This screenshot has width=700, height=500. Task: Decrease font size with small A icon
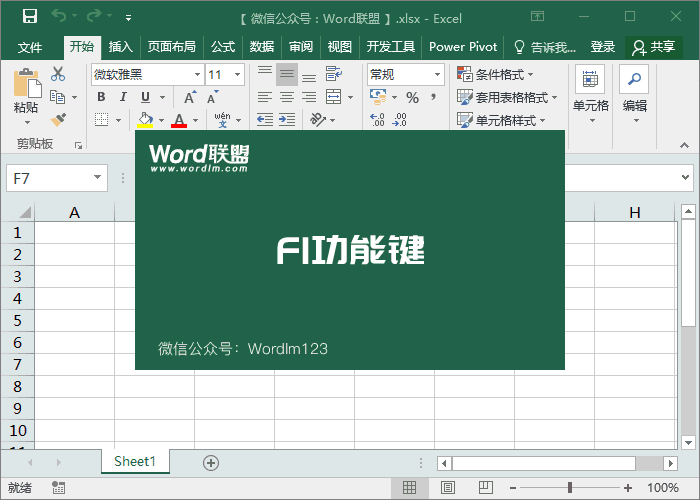point(212,97)
